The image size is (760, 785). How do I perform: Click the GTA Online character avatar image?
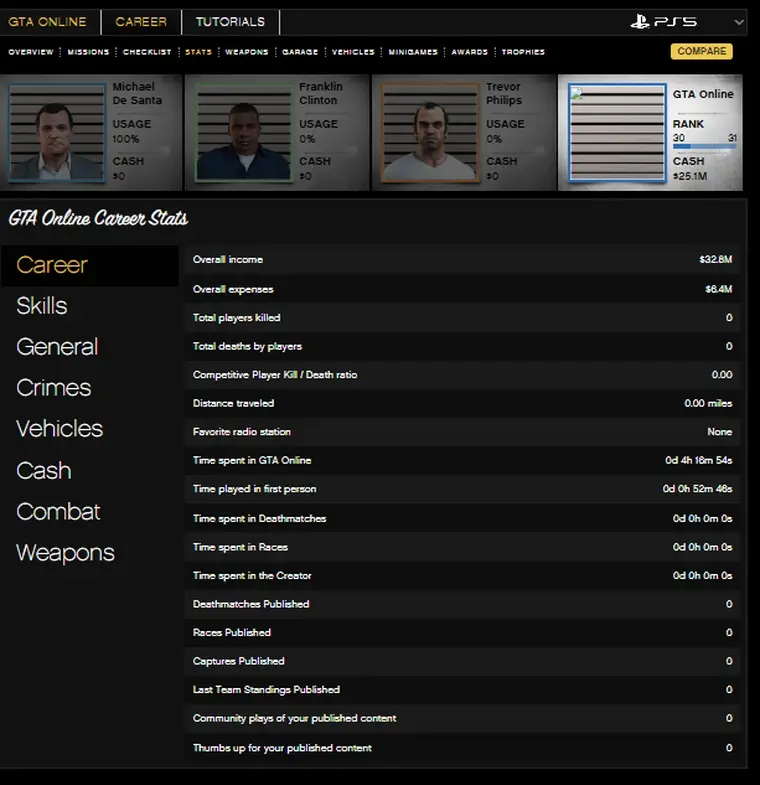tap(617, 133)
